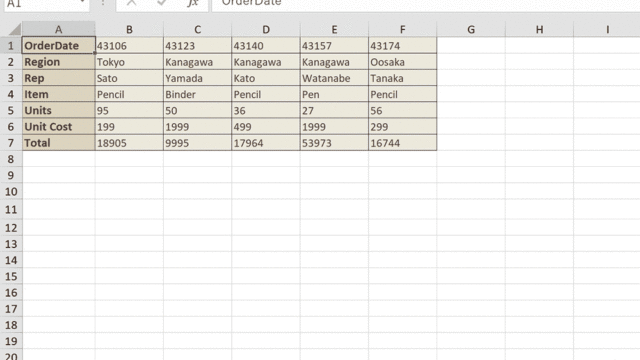Viewport: 640px width, 360px height.
Task: Select cell containing Oosaka
Action: (x=402, y=62)
